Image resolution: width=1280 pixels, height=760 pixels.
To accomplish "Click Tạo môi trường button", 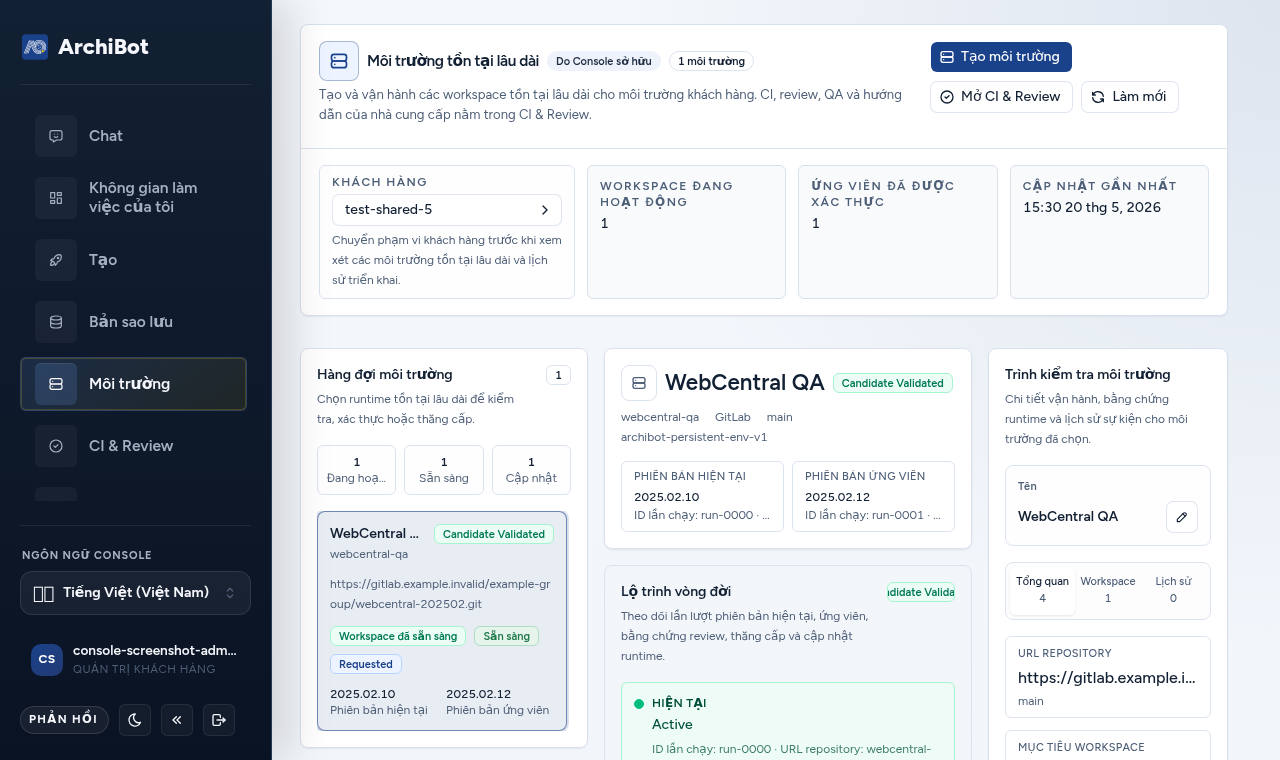I will pyautogui.click(x=1001, y=57).
